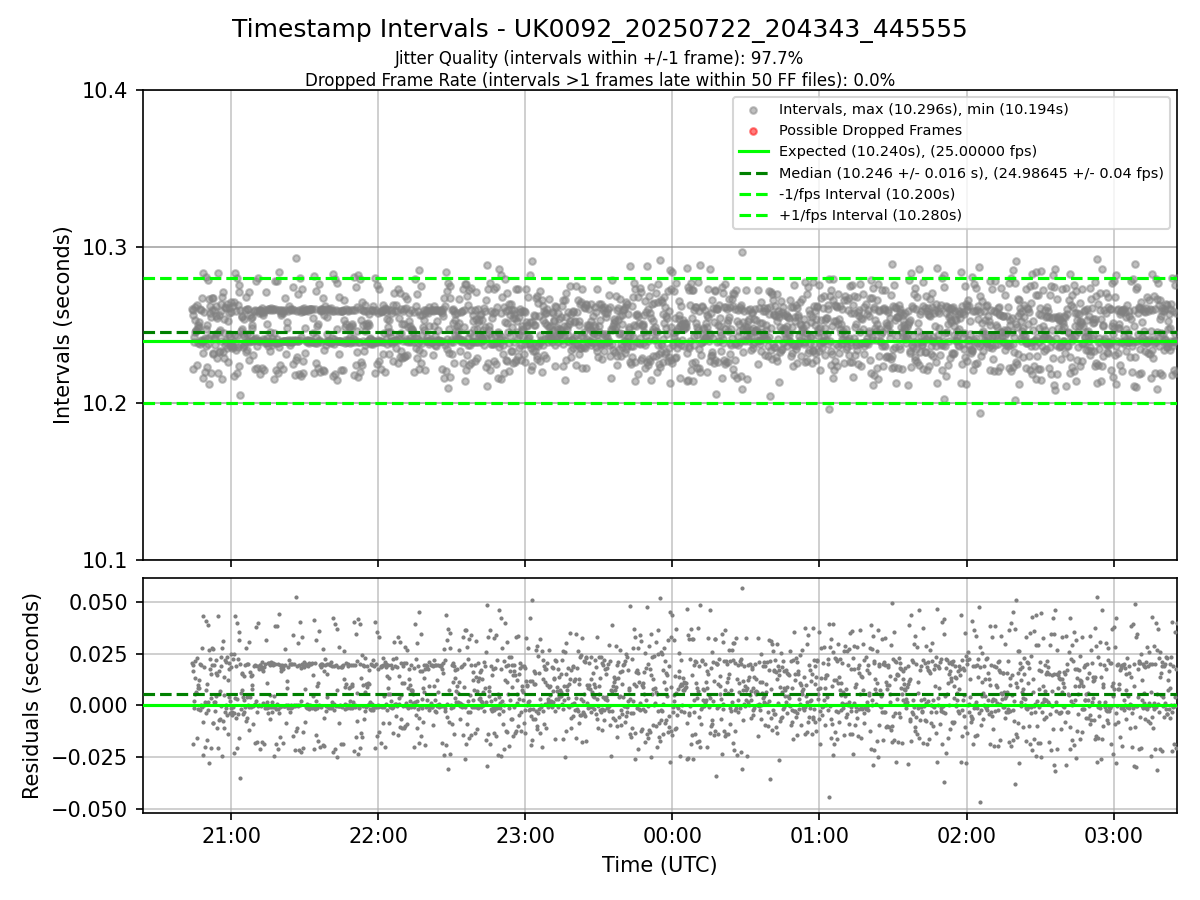Click the dark green dashed sample for Median
The image size is (1200, 900).
(x=753, y=173)
